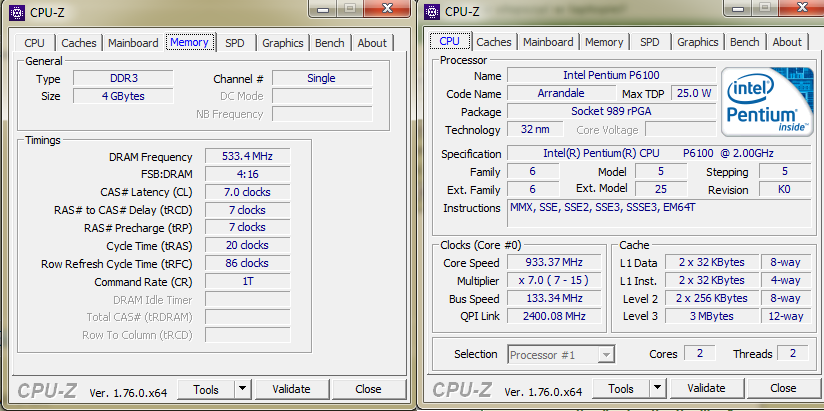Image resolution: width=824 pixels, height=411 pixels.
Task: Click the Ext. Model value 25
Action: (661, 189)
